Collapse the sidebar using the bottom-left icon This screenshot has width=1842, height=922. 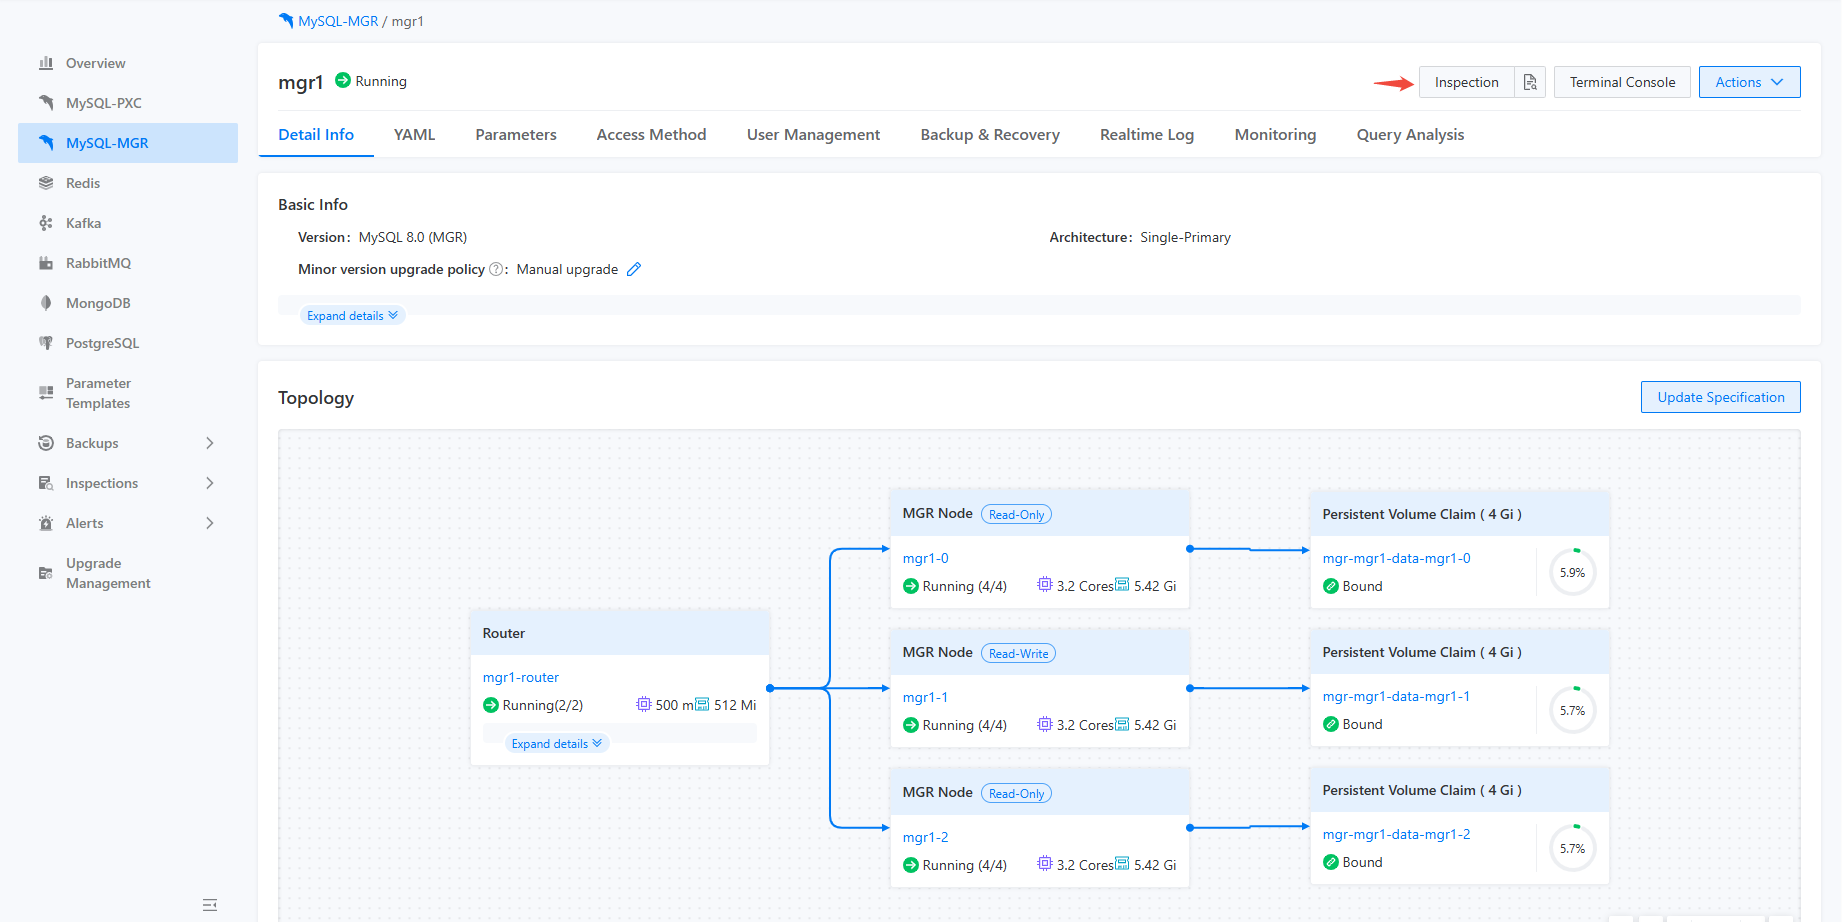(210, 904)
